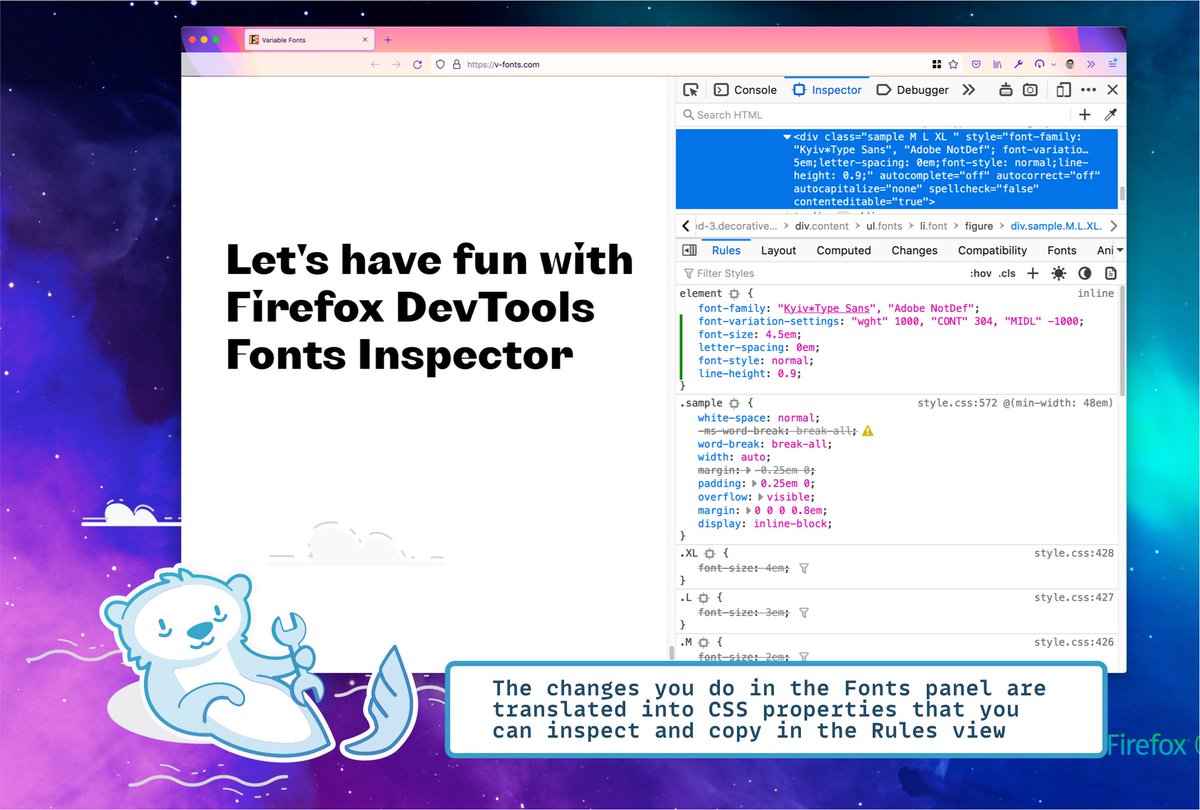Simulate light color scheme with sun icon

pos(1059,273)
